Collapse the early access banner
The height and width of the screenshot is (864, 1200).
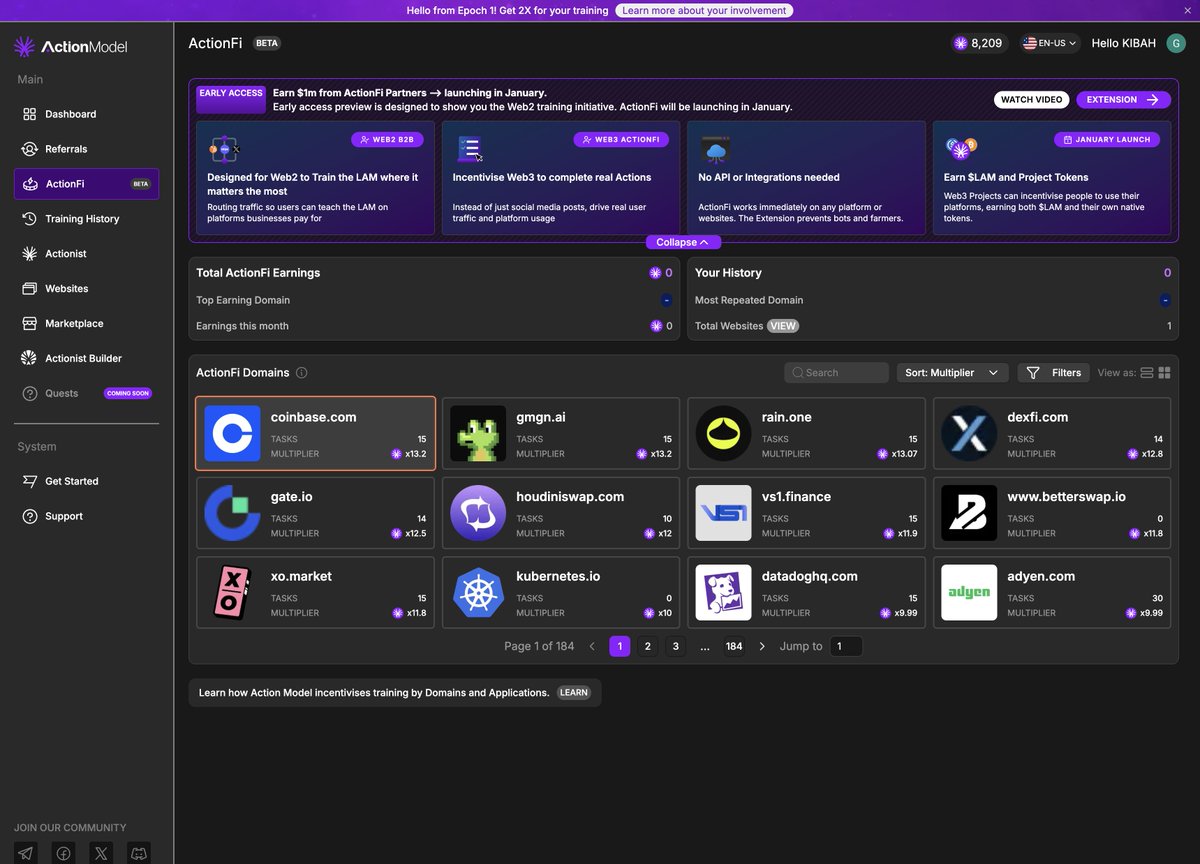683,242
